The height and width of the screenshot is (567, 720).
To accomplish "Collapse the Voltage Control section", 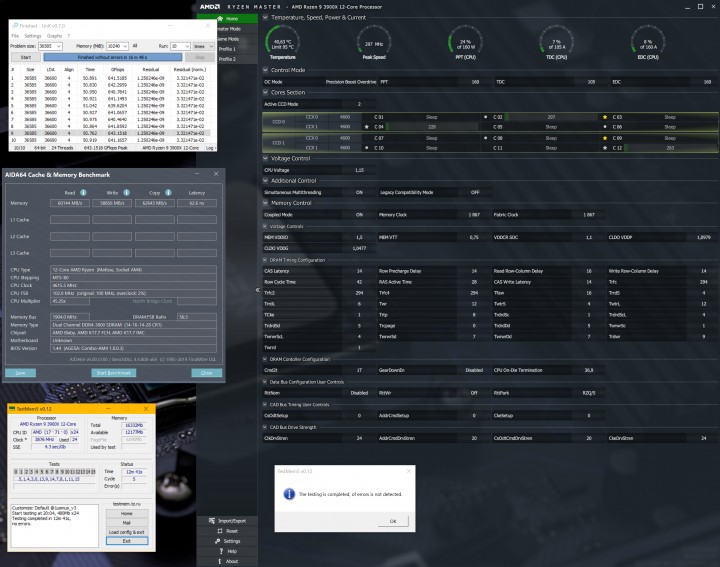I will (x=265, y=158).
